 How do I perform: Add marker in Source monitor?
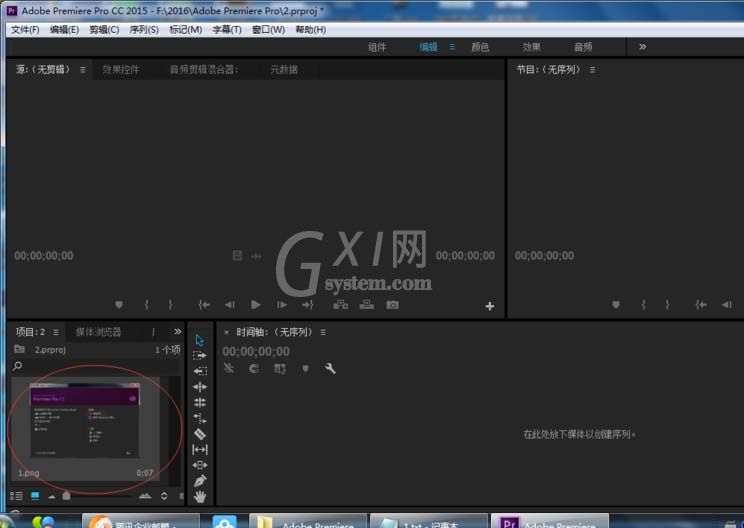point(119,305)
